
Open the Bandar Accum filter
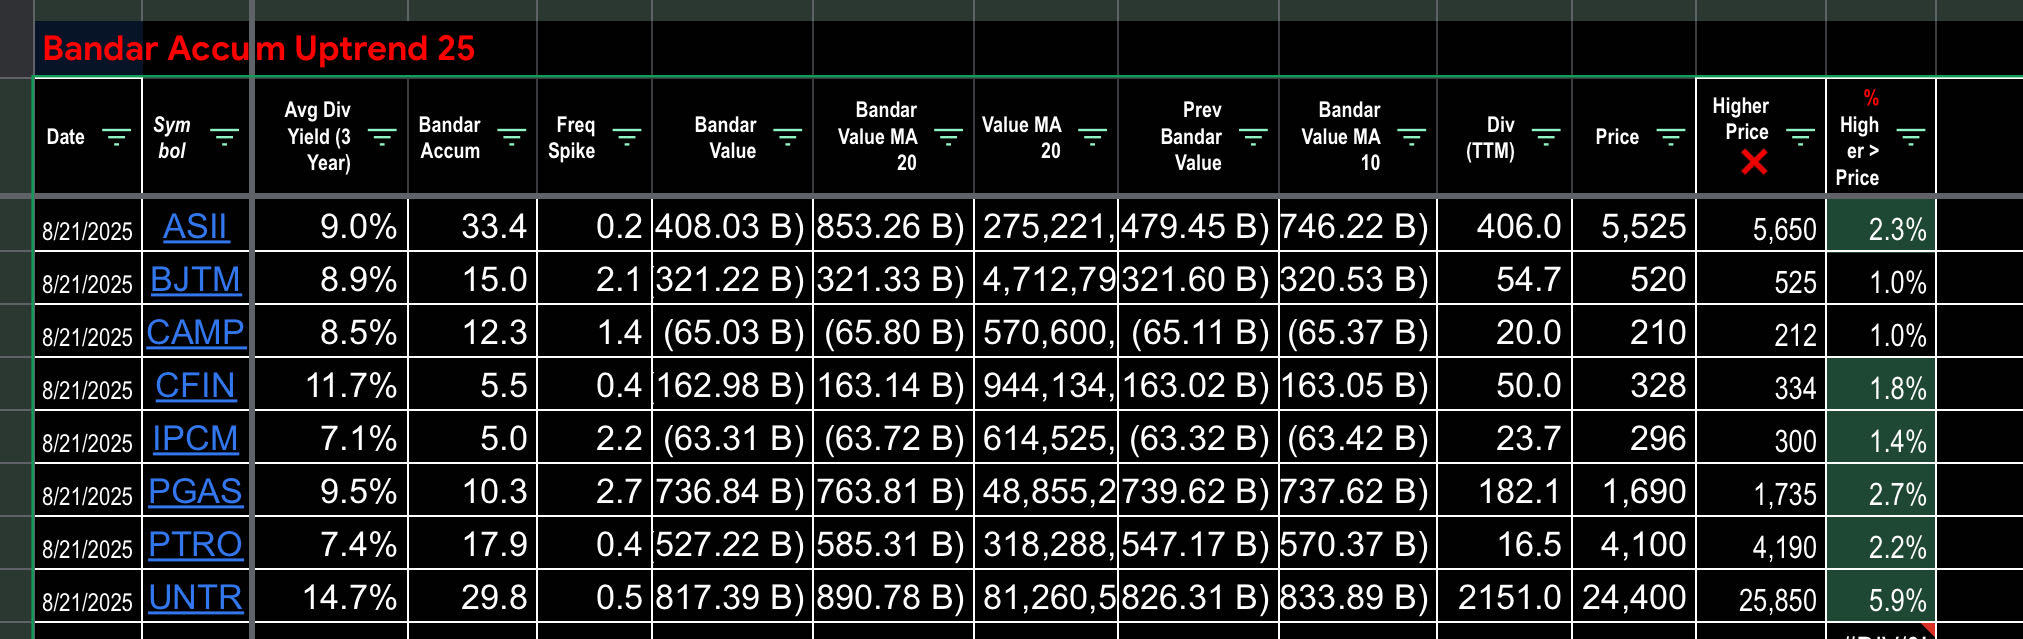coord(511,137)
